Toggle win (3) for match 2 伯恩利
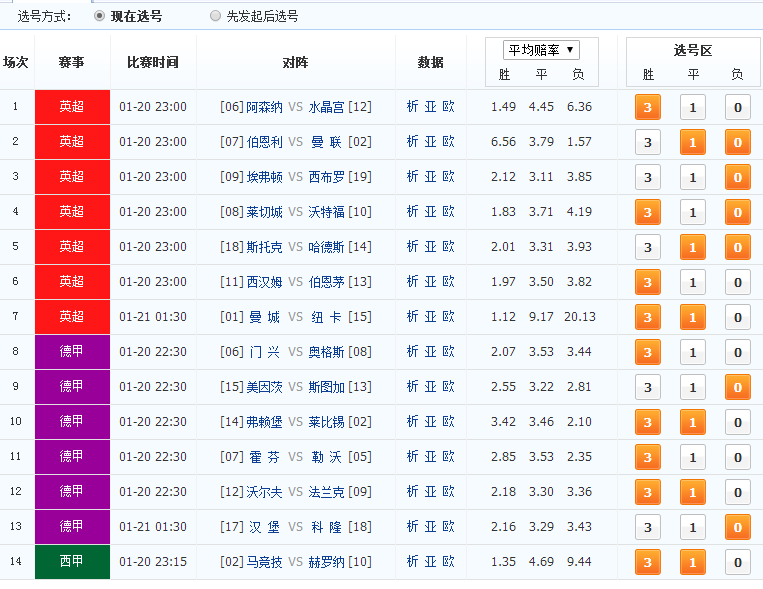The height and width of the screenshot is (589, 763). (x=648, y=142)
